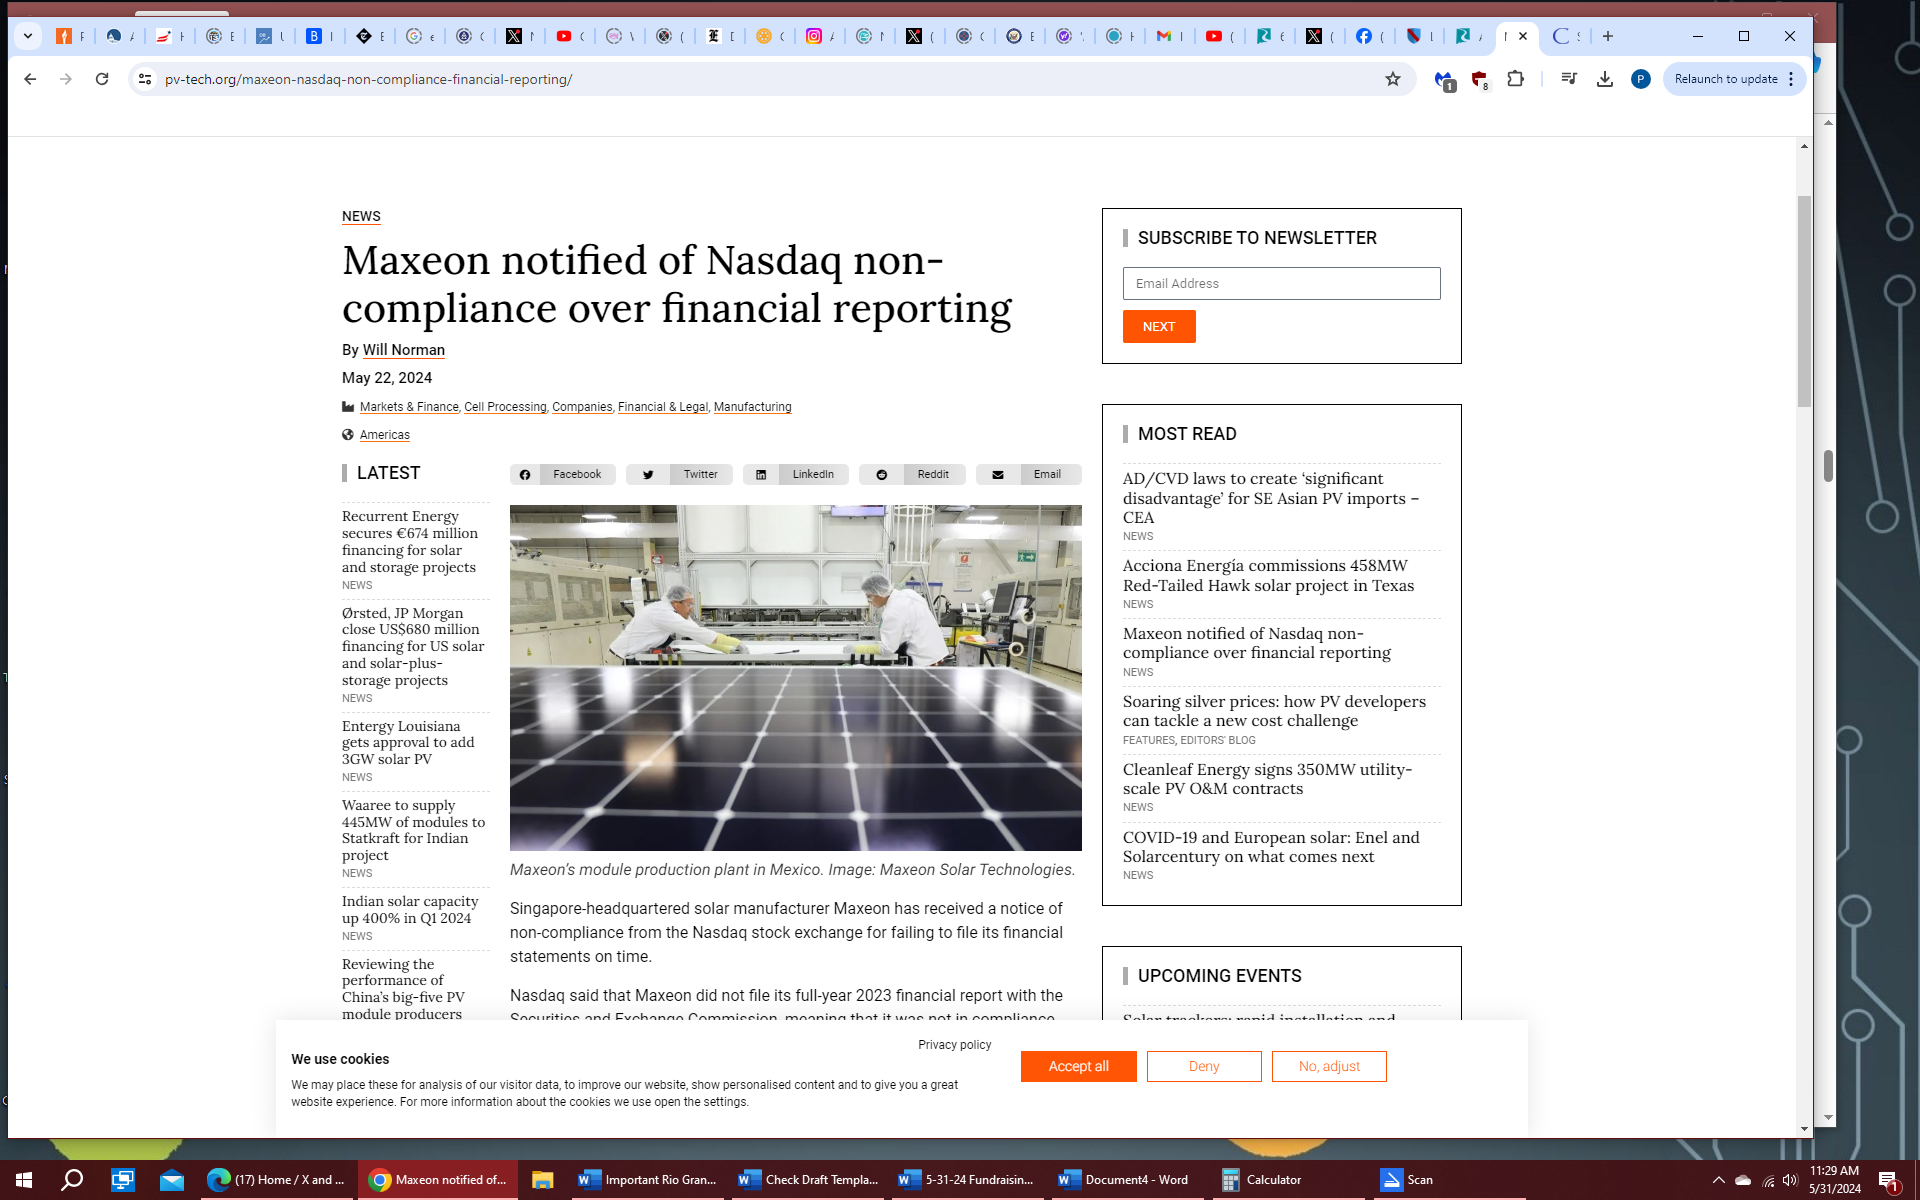The image size is (1920, 1200).
Task: Click the LinkedIn share icon
Action: (761, 475)
